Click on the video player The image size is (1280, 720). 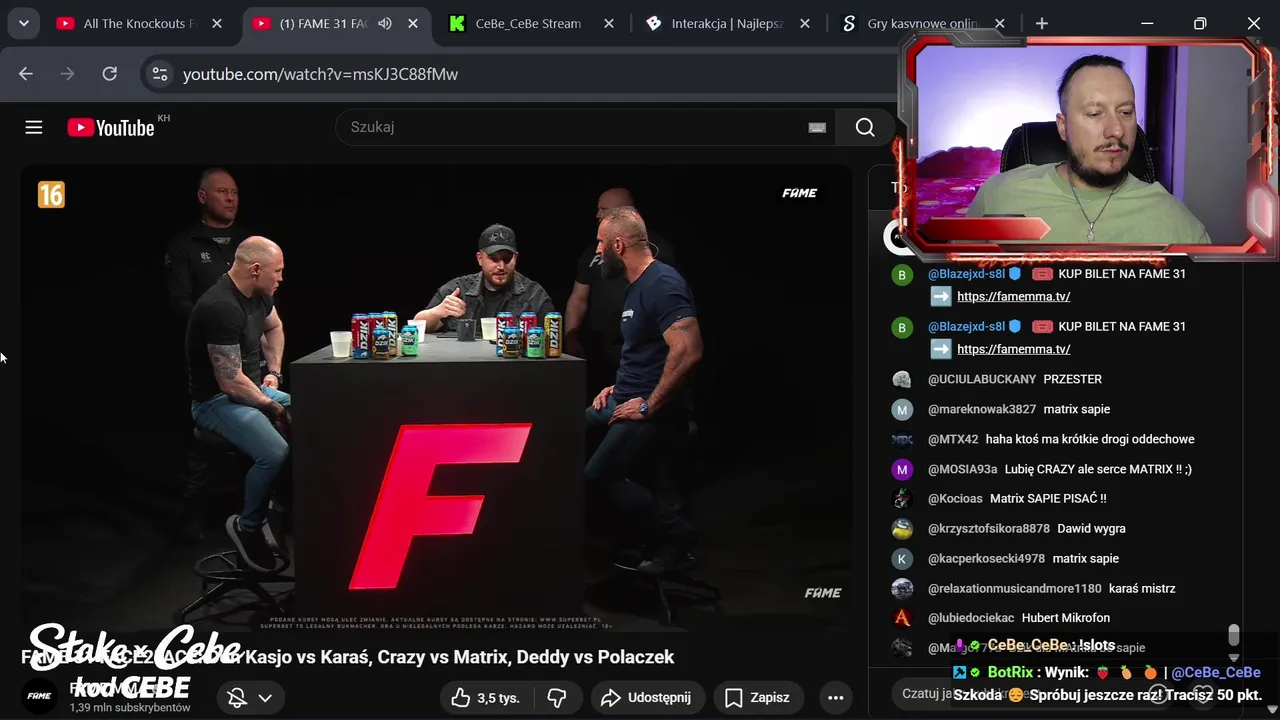436,398
